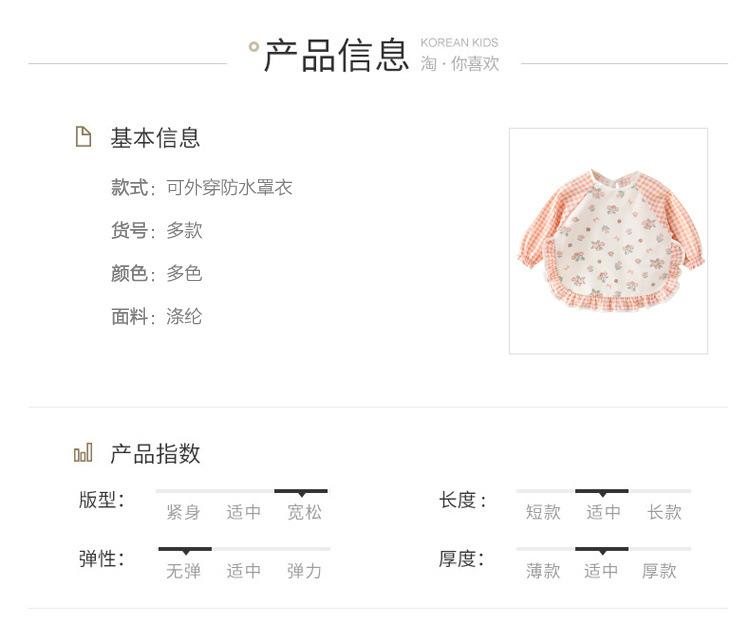Click the 涤纶 fabric value text

click(184, 317)
